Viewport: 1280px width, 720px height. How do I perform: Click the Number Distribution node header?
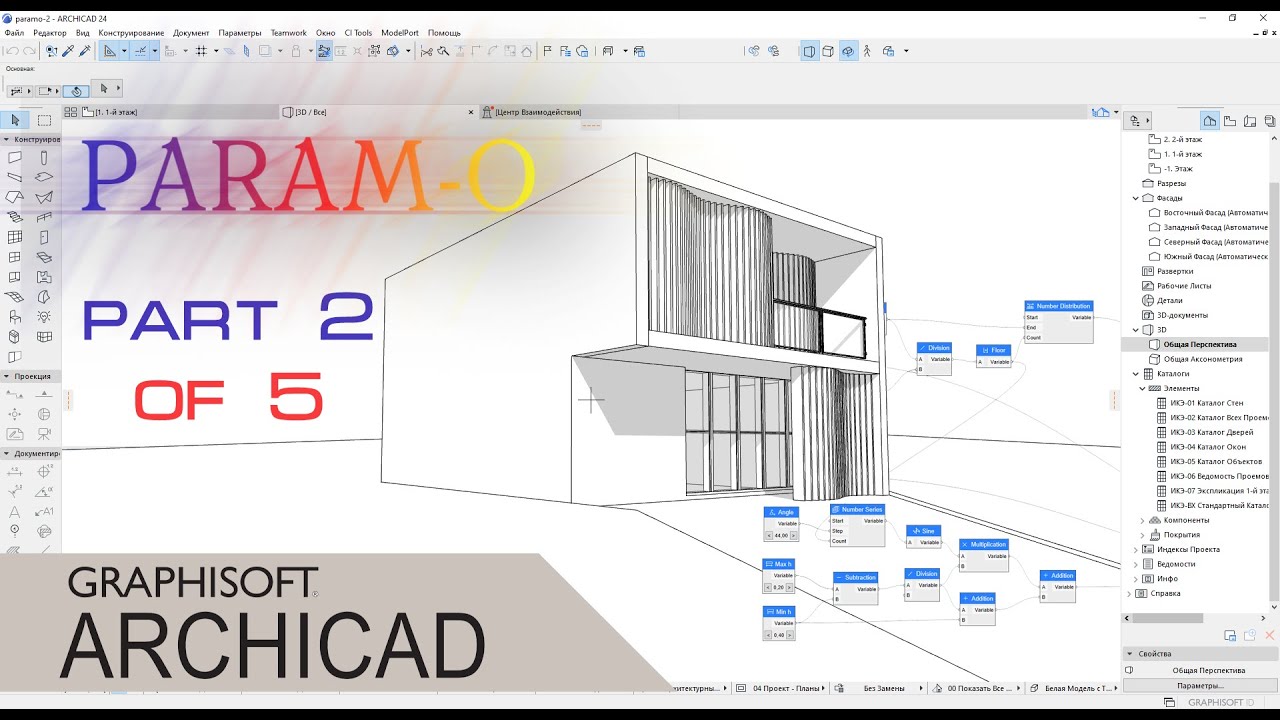[x=1058, y=306]
